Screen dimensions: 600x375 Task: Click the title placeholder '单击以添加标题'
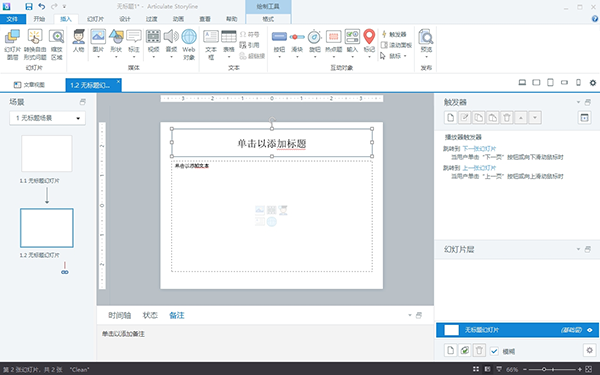point(272,143)
